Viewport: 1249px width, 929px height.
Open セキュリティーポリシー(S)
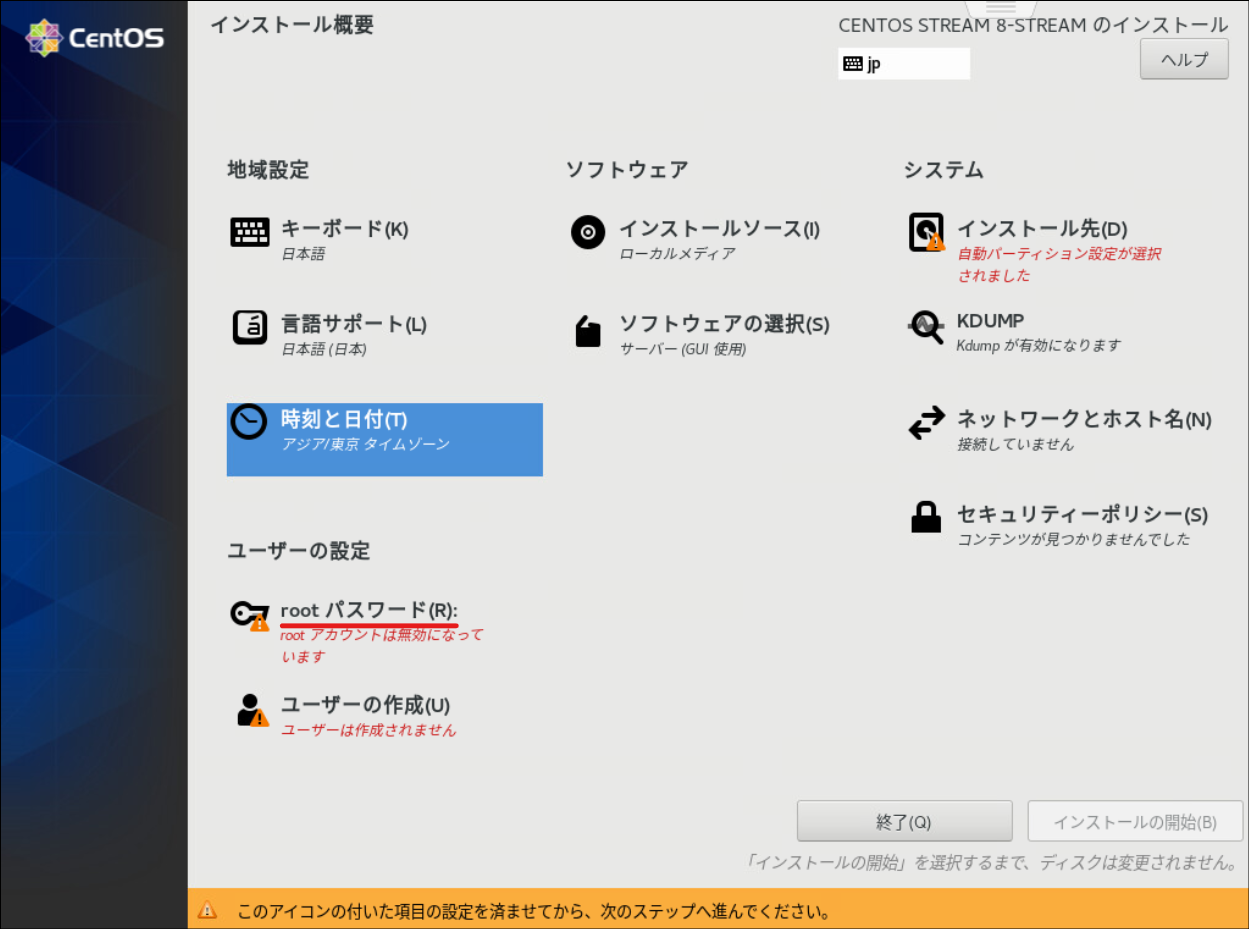tap(1082, 514)
